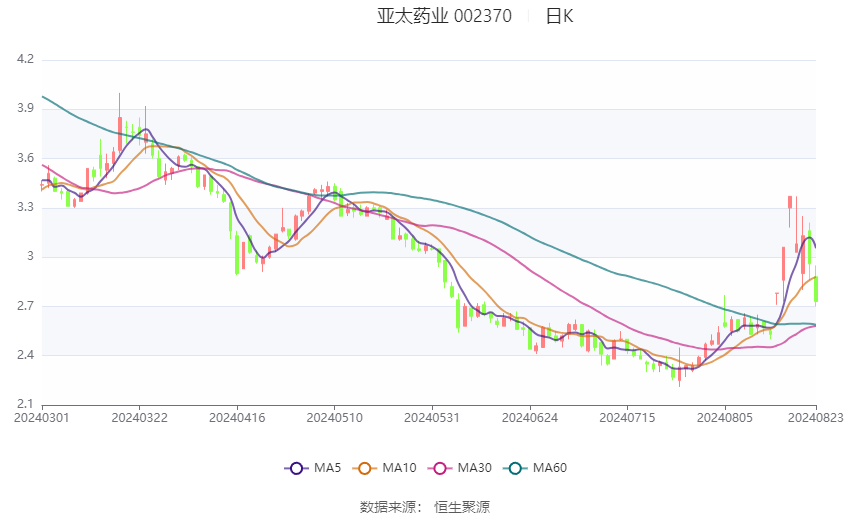
Task: Hide the MA10 line using its legend text
Action: (399, 467)
